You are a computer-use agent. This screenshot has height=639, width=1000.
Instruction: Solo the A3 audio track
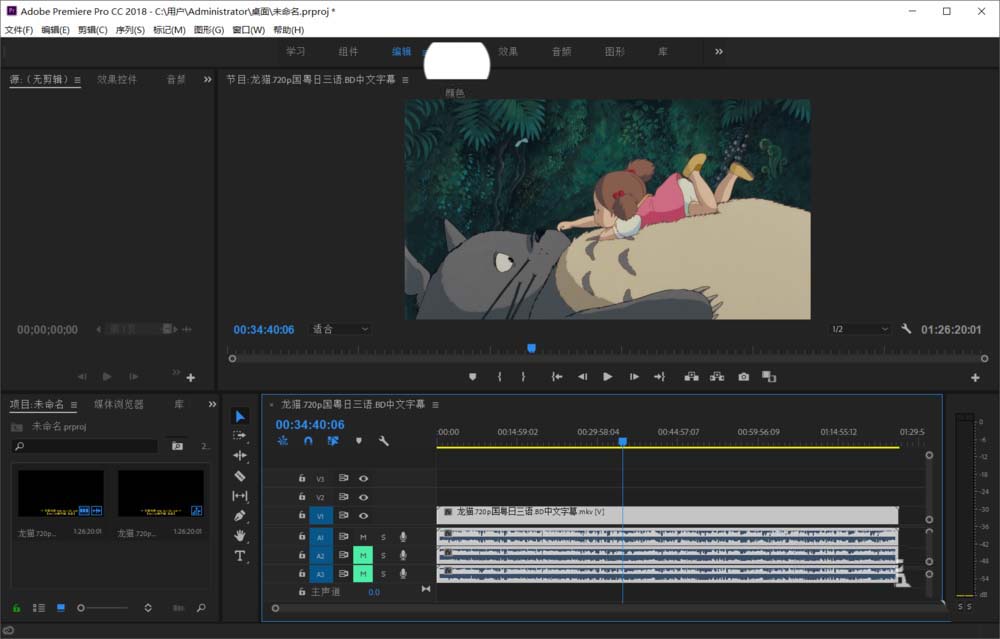383,572
